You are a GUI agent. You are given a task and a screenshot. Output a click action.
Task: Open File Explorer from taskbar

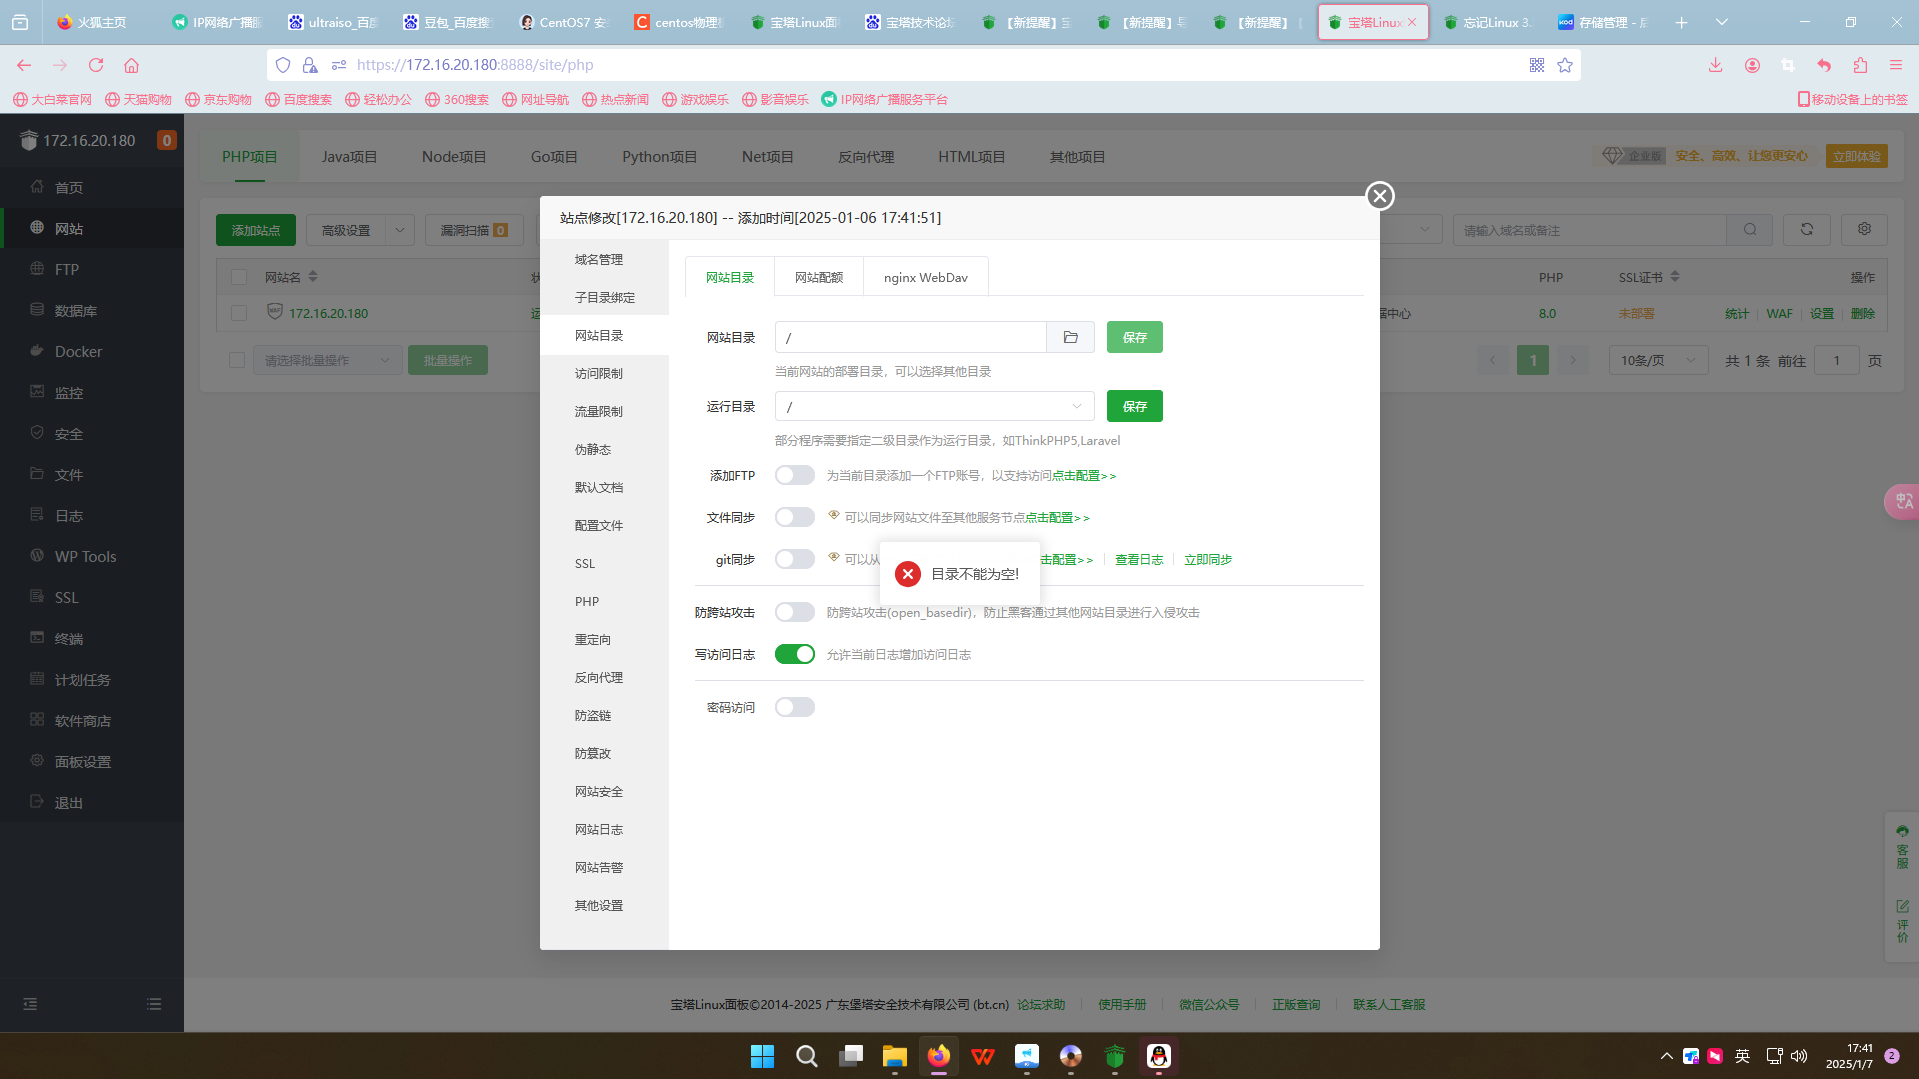click(x=894, y=1056)
